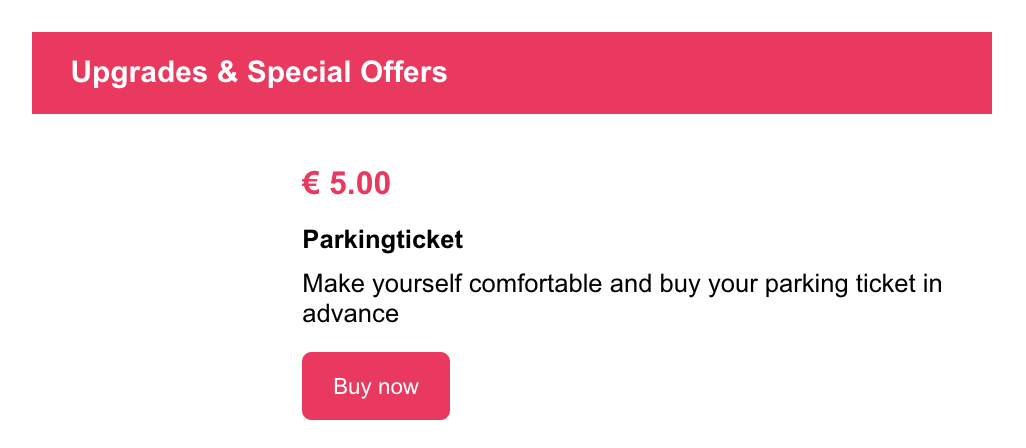Click the word "ticket" in the description
This screenshot has width=1026, height=448.
click(x=883, y=284)
